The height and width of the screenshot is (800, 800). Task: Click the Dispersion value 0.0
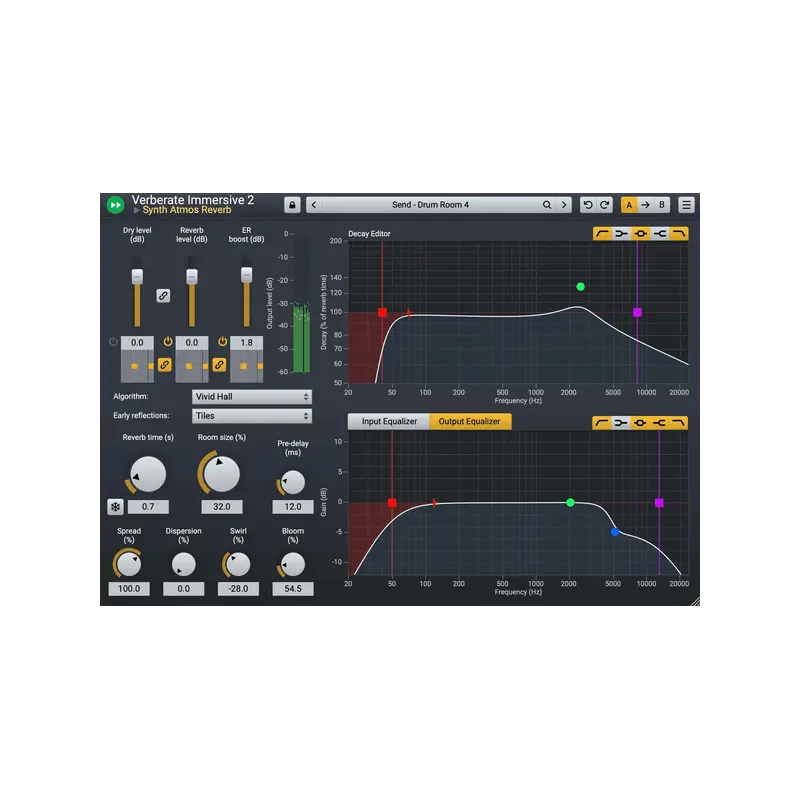coord(184,589)
